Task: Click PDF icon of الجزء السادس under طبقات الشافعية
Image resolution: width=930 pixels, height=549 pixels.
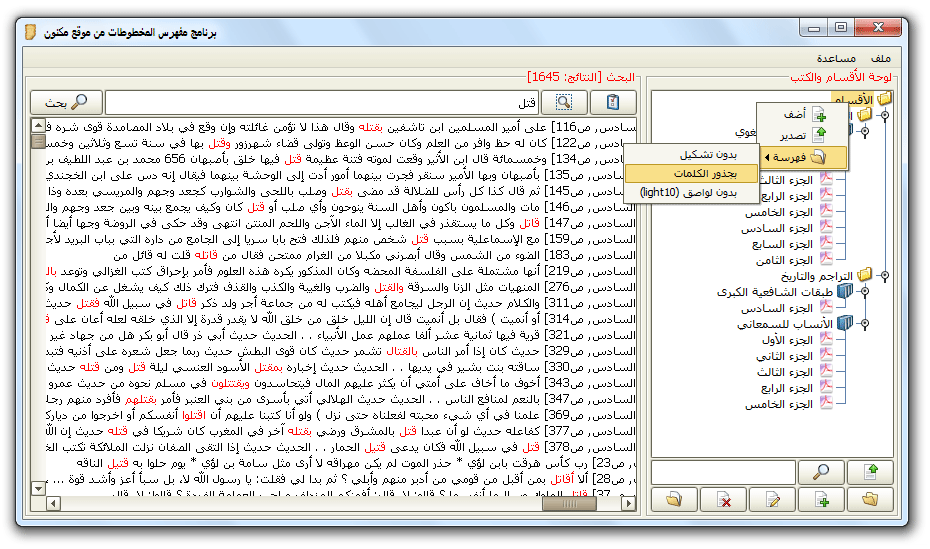Action: 826,307
